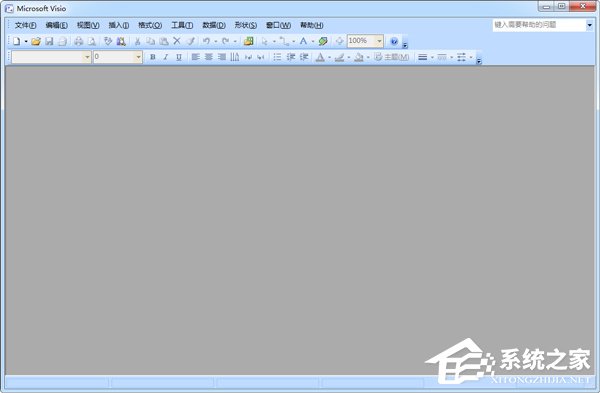Toggle Center text alignment
The height and width of the screenshot is (393, 600).
(x=209, y=57)
